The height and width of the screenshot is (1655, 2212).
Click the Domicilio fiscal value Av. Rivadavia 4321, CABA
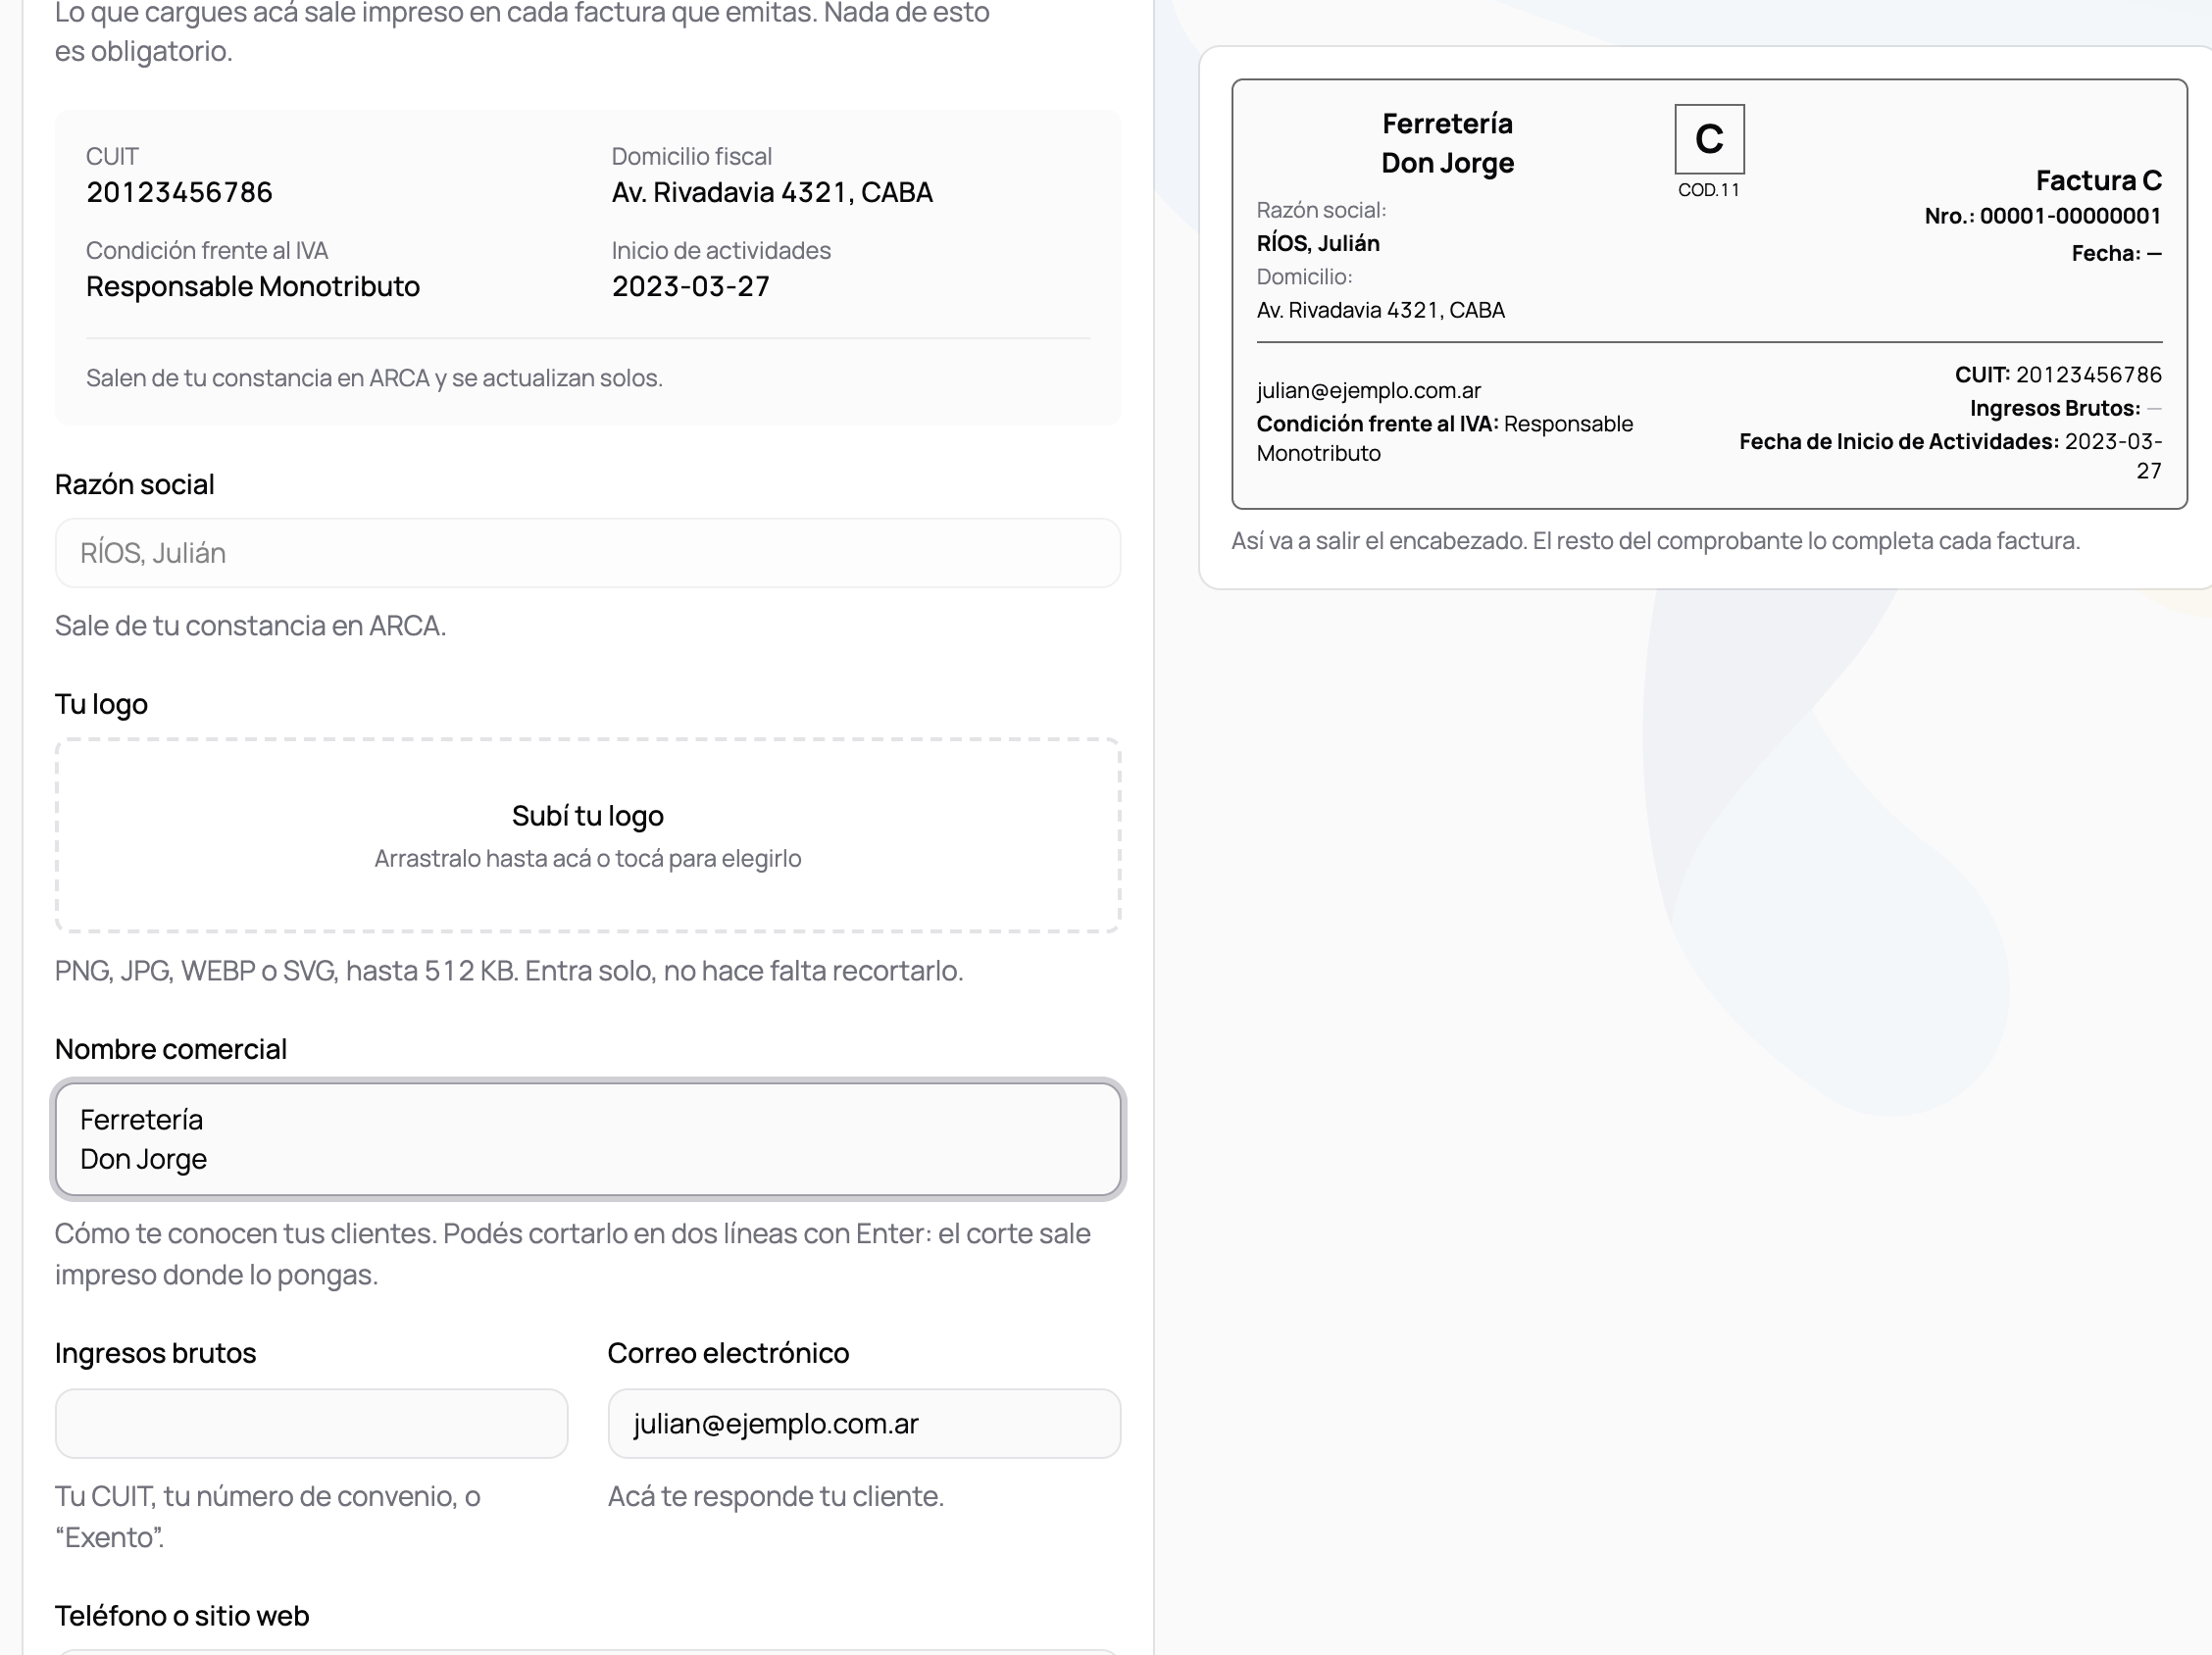pyautogui.click(x=772, y=192)
